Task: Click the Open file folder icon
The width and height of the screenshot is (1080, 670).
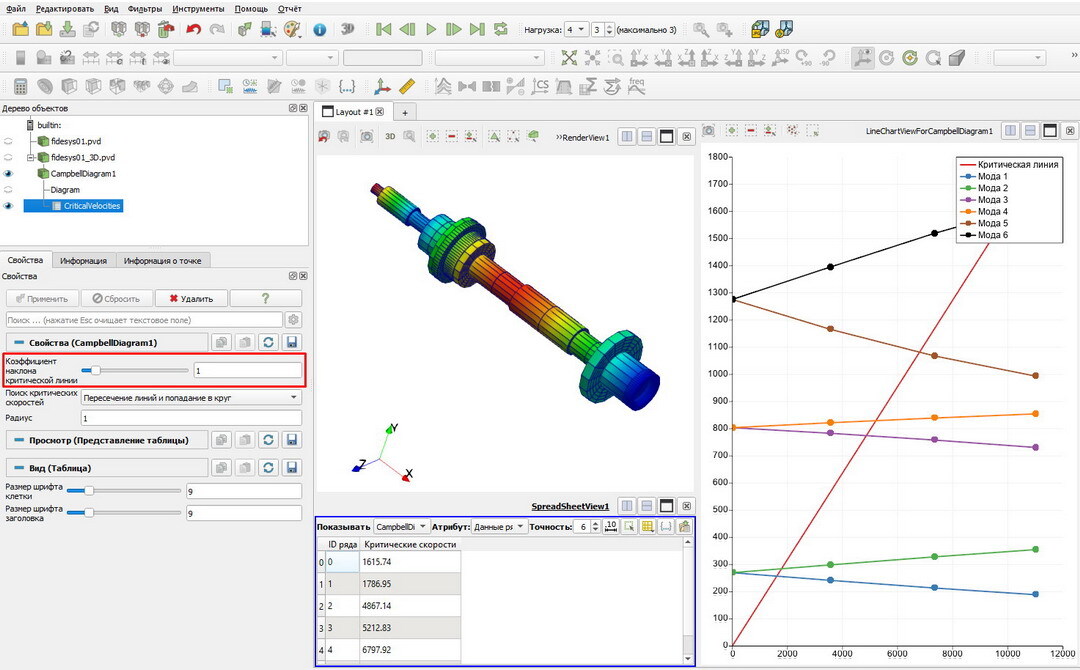Action: (x=21, y=29)
